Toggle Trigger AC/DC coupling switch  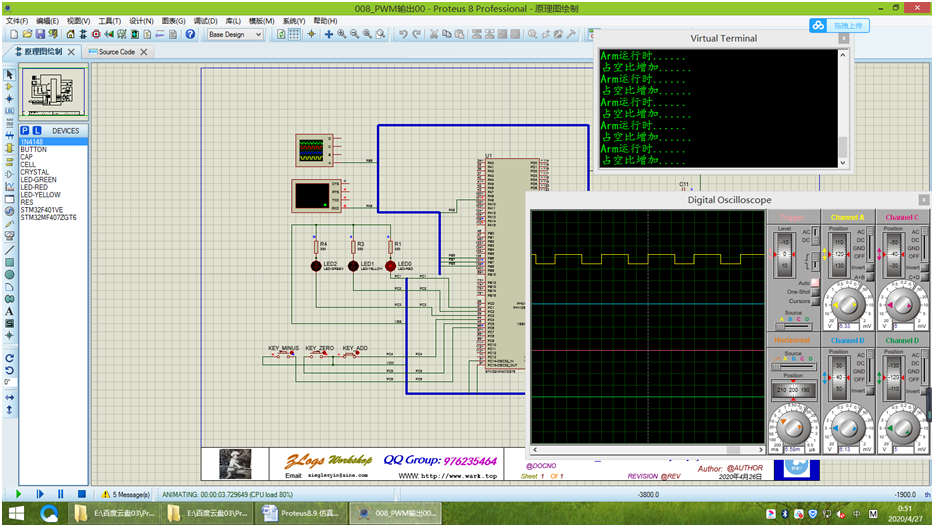click(x=815, y=236)
